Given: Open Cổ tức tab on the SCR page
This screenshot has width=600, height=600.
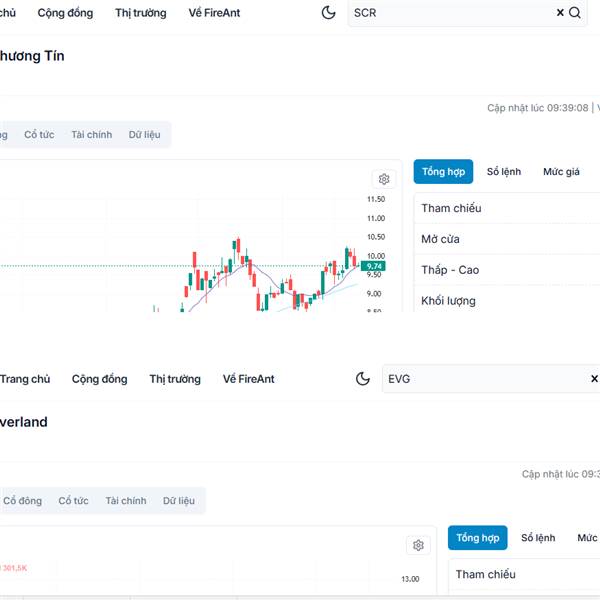Looking at the screenshot, I should (x=39, y=135).
